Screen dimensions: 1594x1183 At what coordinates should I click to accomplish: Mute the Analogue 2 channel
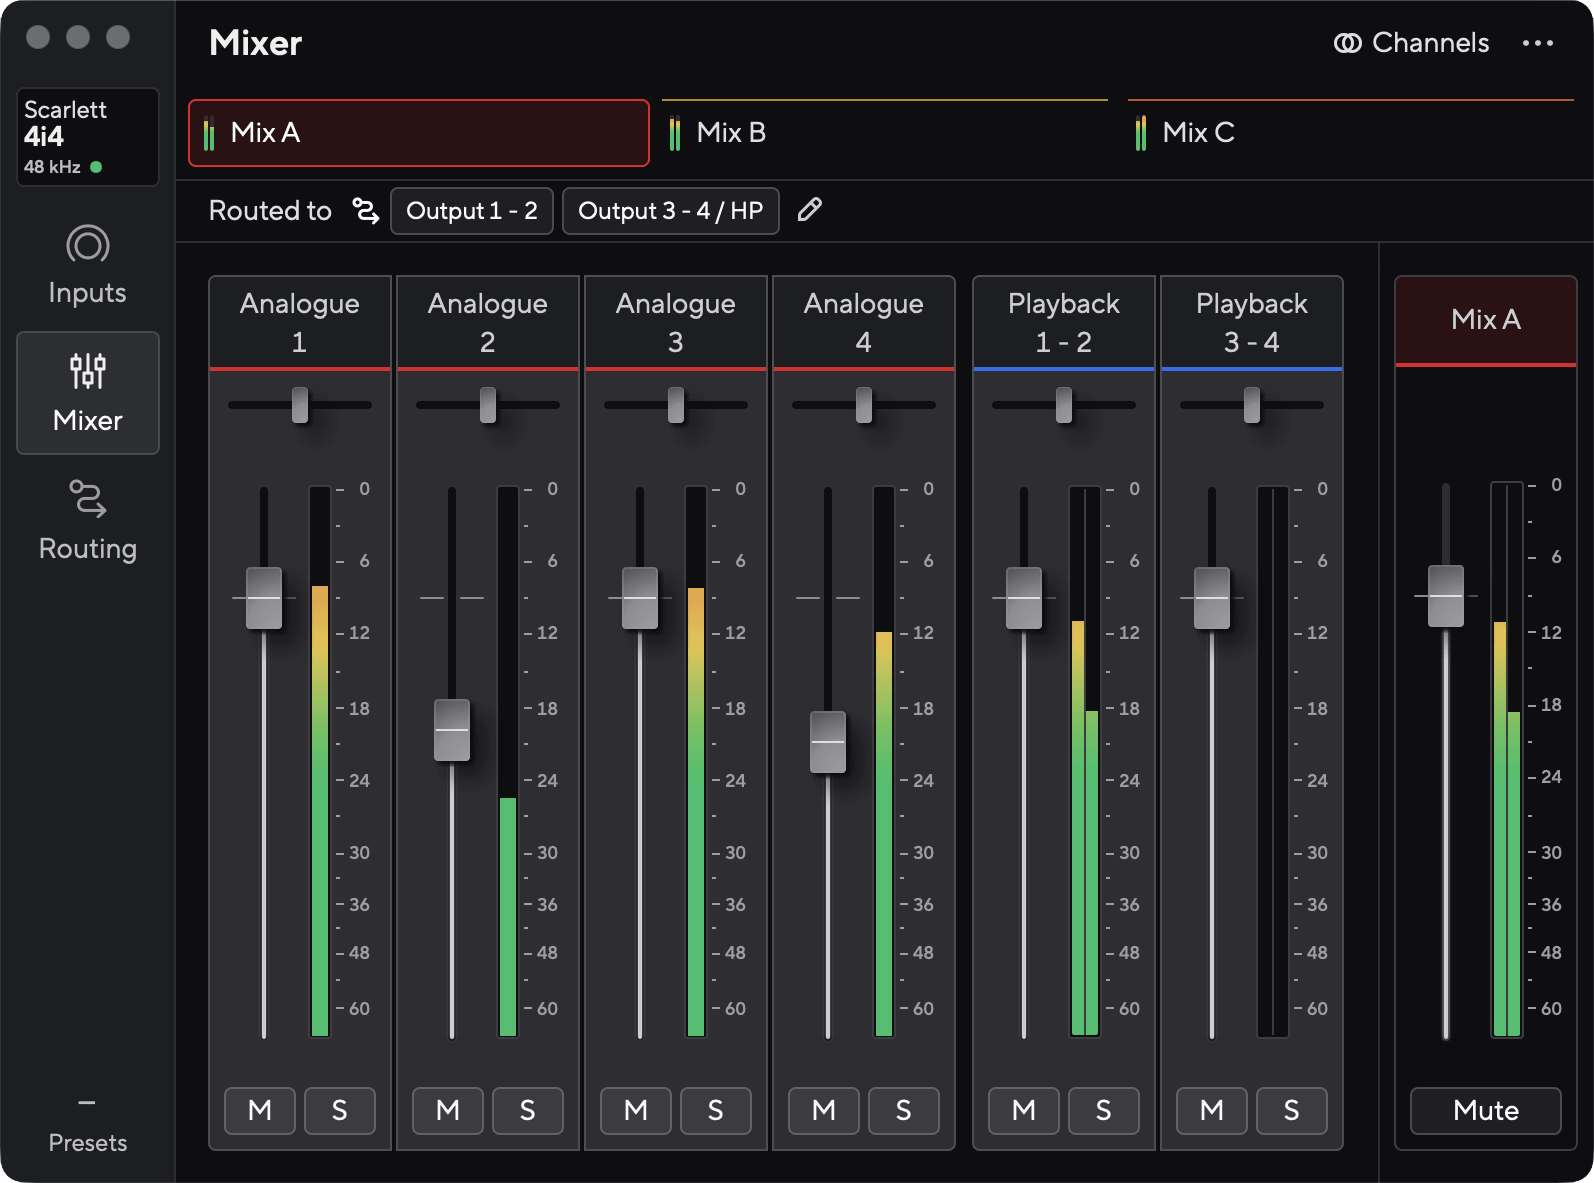(x=448, y=1111)
